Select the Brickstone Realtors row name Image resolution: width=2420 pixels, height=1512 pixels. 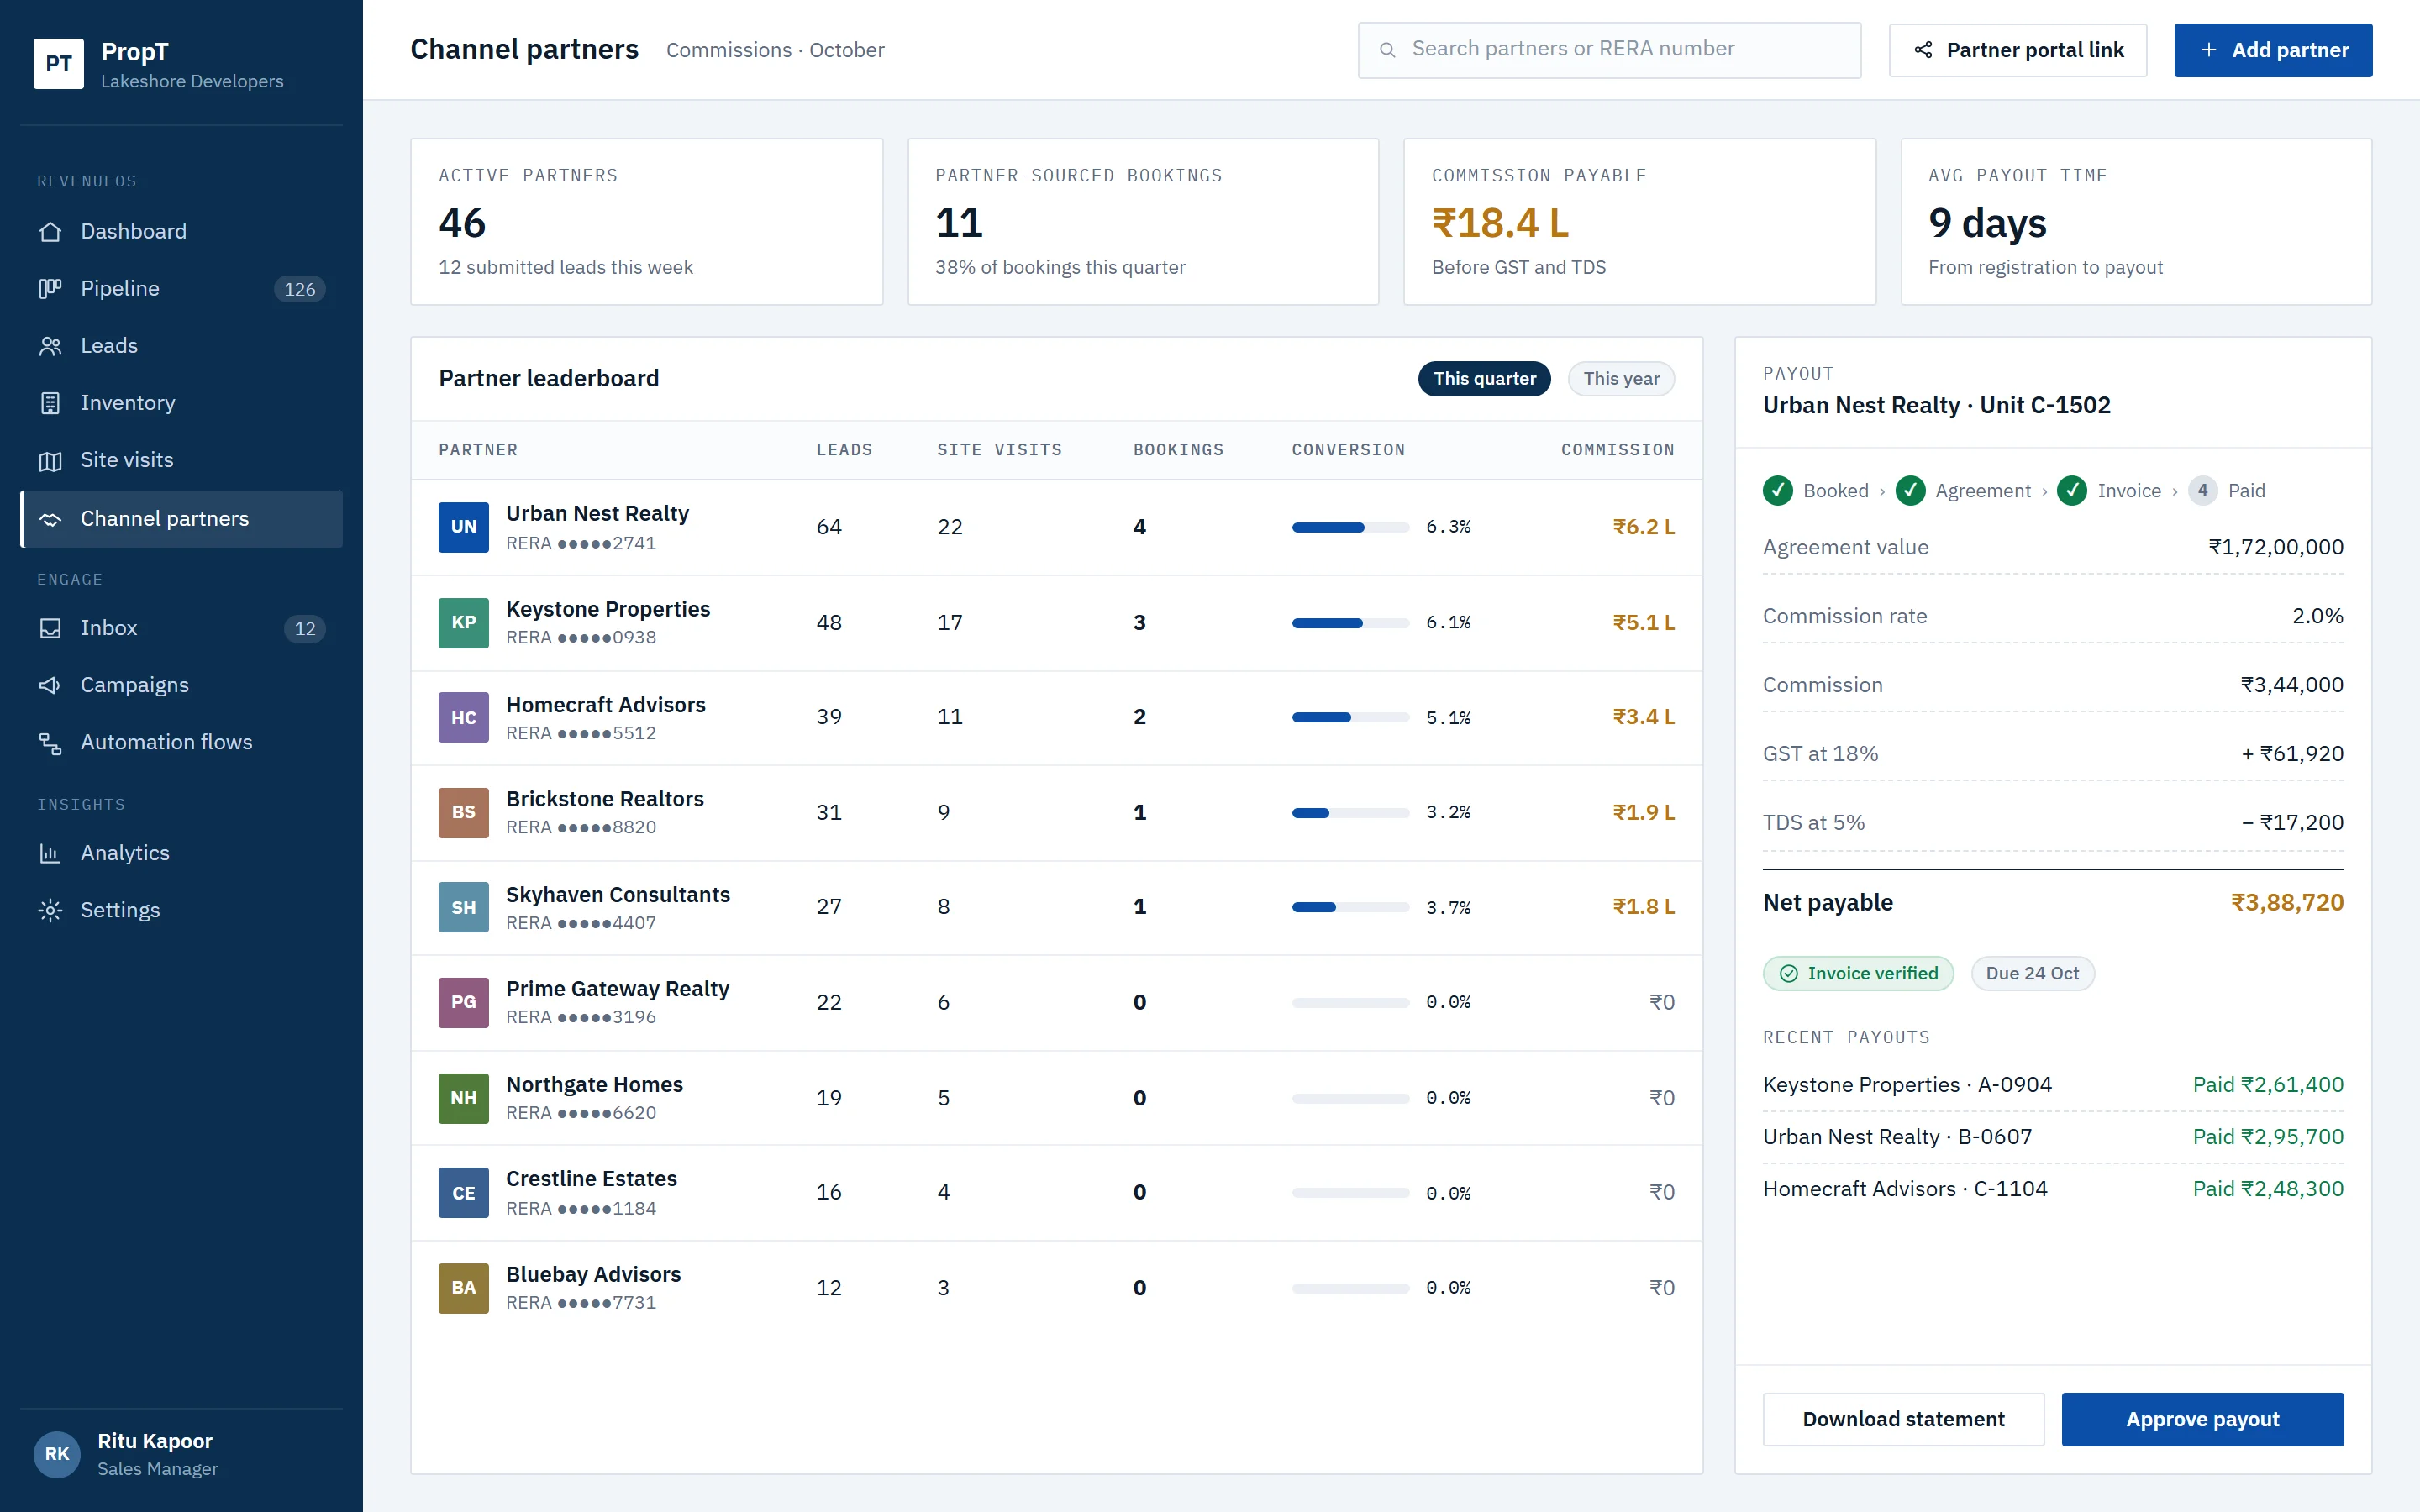point(605,798)
